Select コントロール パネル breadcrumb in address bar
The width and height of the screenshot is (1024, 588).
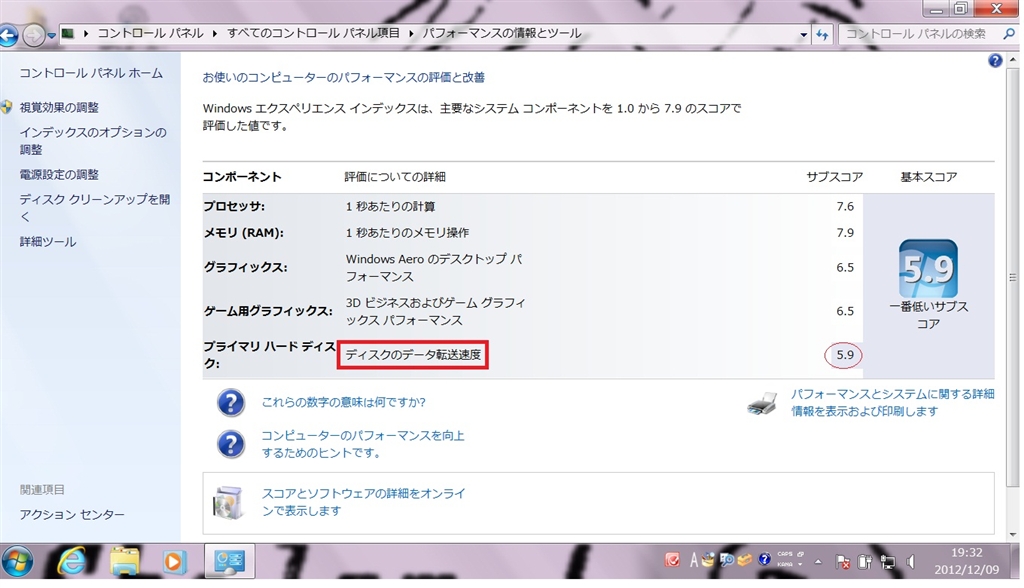150,33
